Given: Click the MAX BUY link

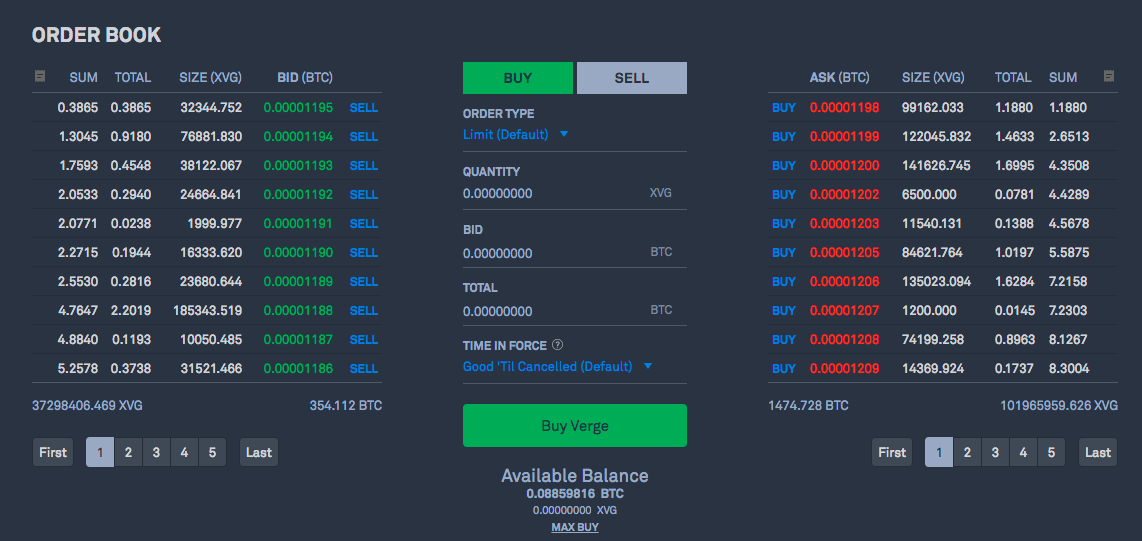Looking at the screenshot, I should pyautogui.click(x=574, y=527).
